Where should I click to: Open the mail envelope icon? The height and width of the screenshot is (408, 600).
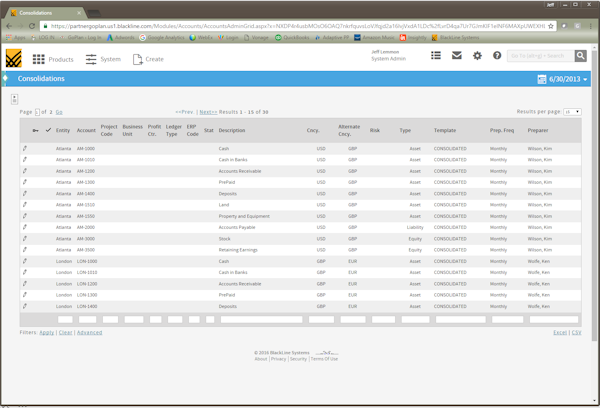(x=457, y=55)
